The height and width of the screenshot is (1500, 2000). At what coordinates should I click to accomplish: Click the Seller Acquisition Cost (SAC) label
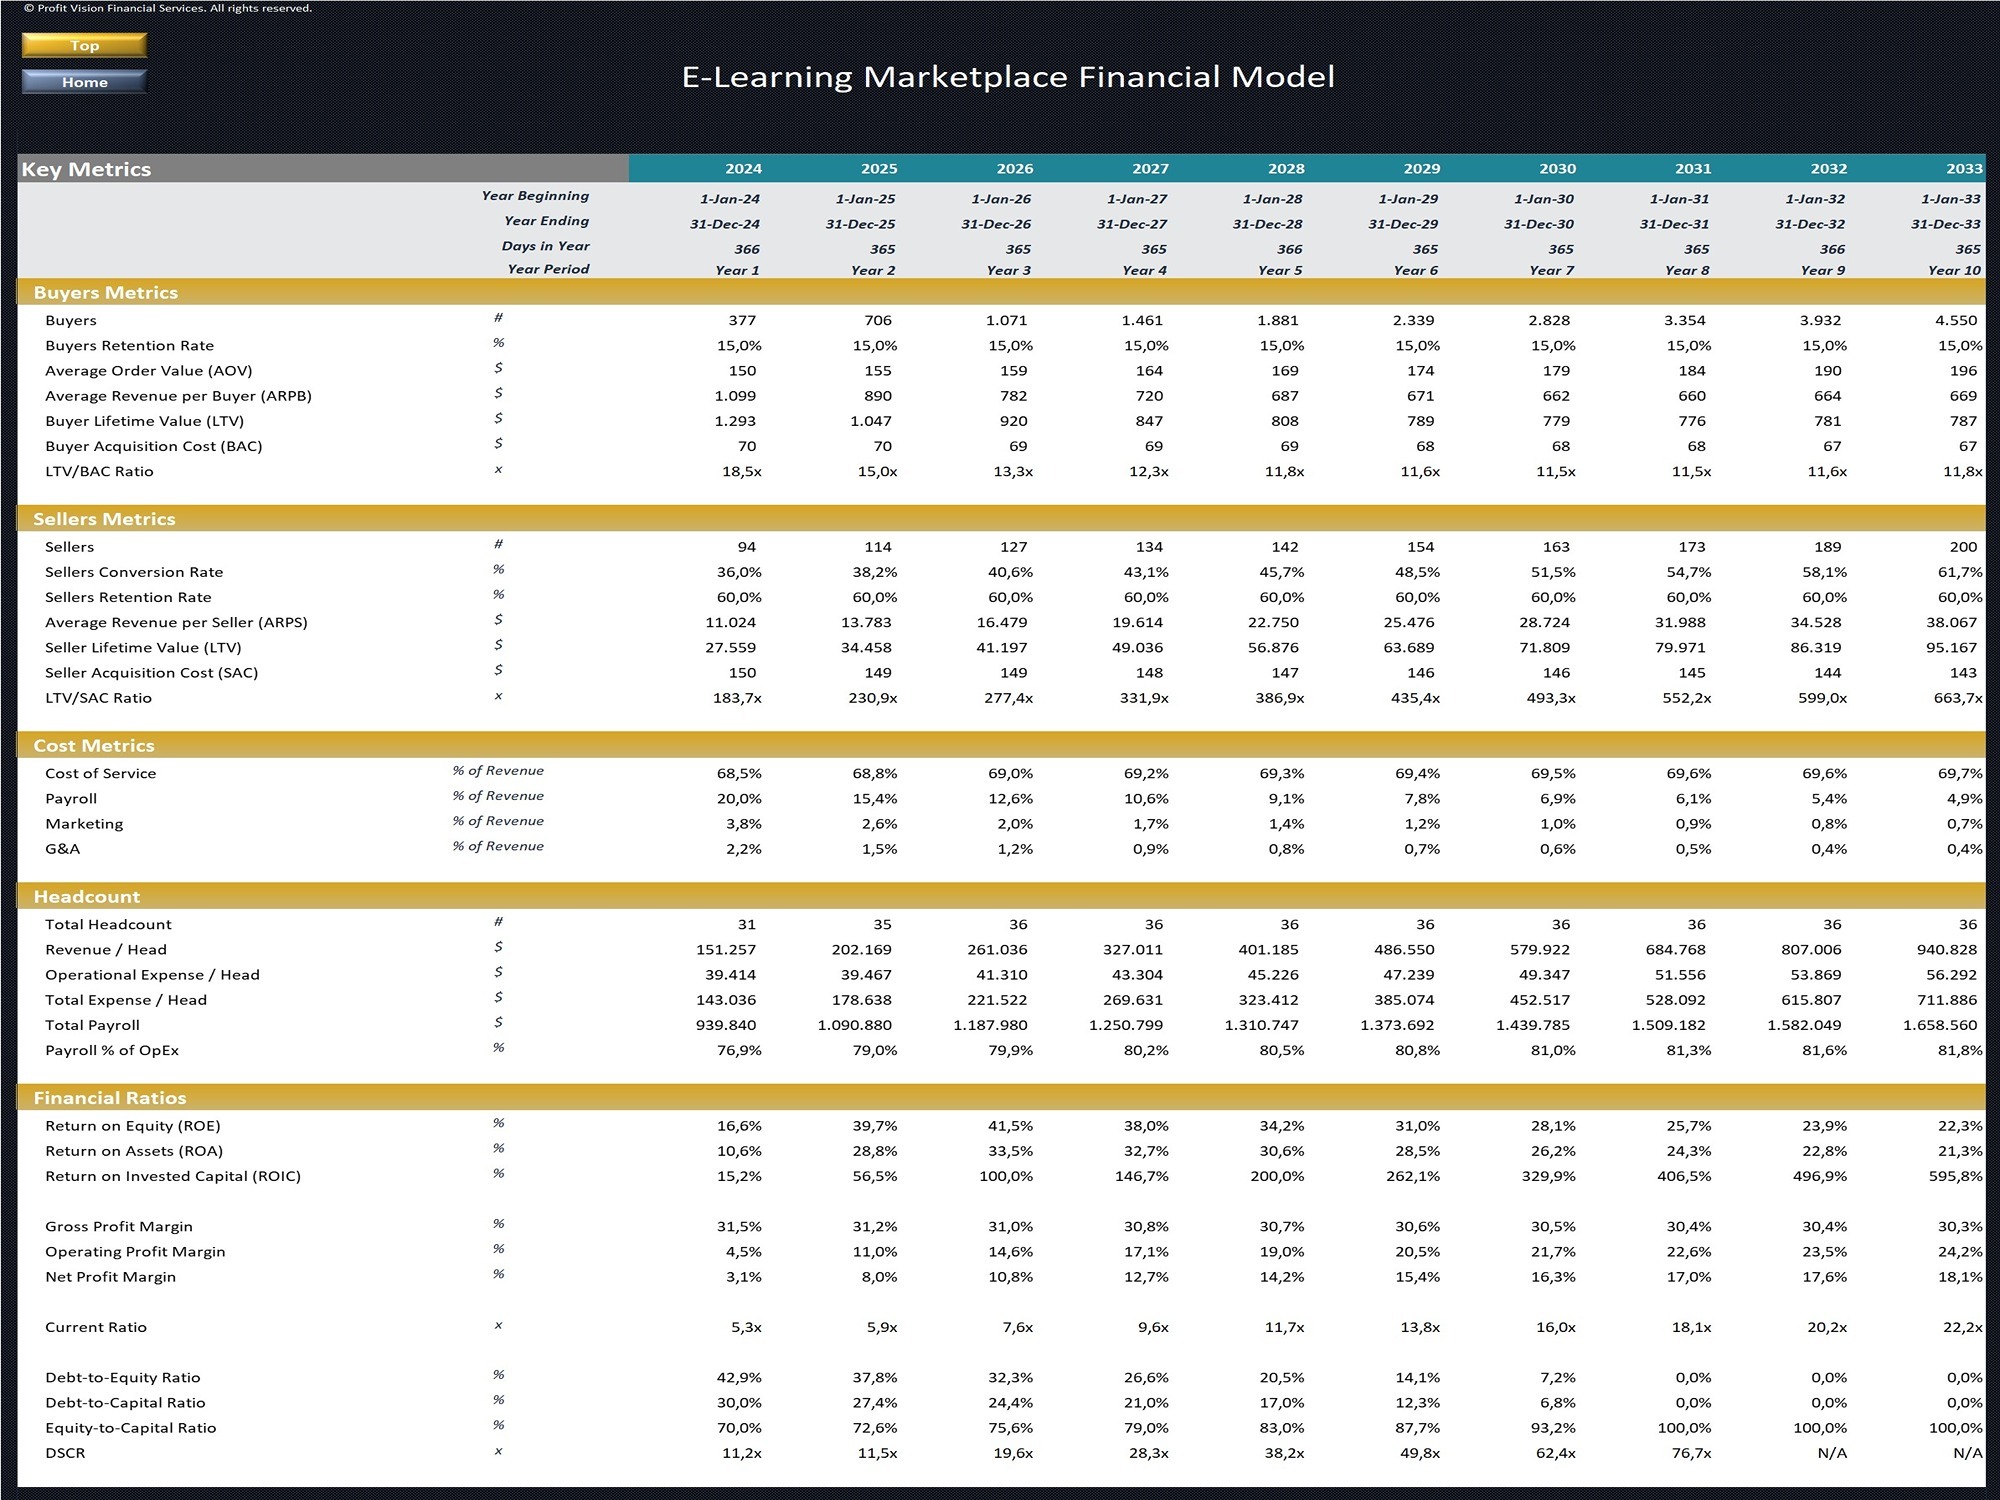[151, 673]
